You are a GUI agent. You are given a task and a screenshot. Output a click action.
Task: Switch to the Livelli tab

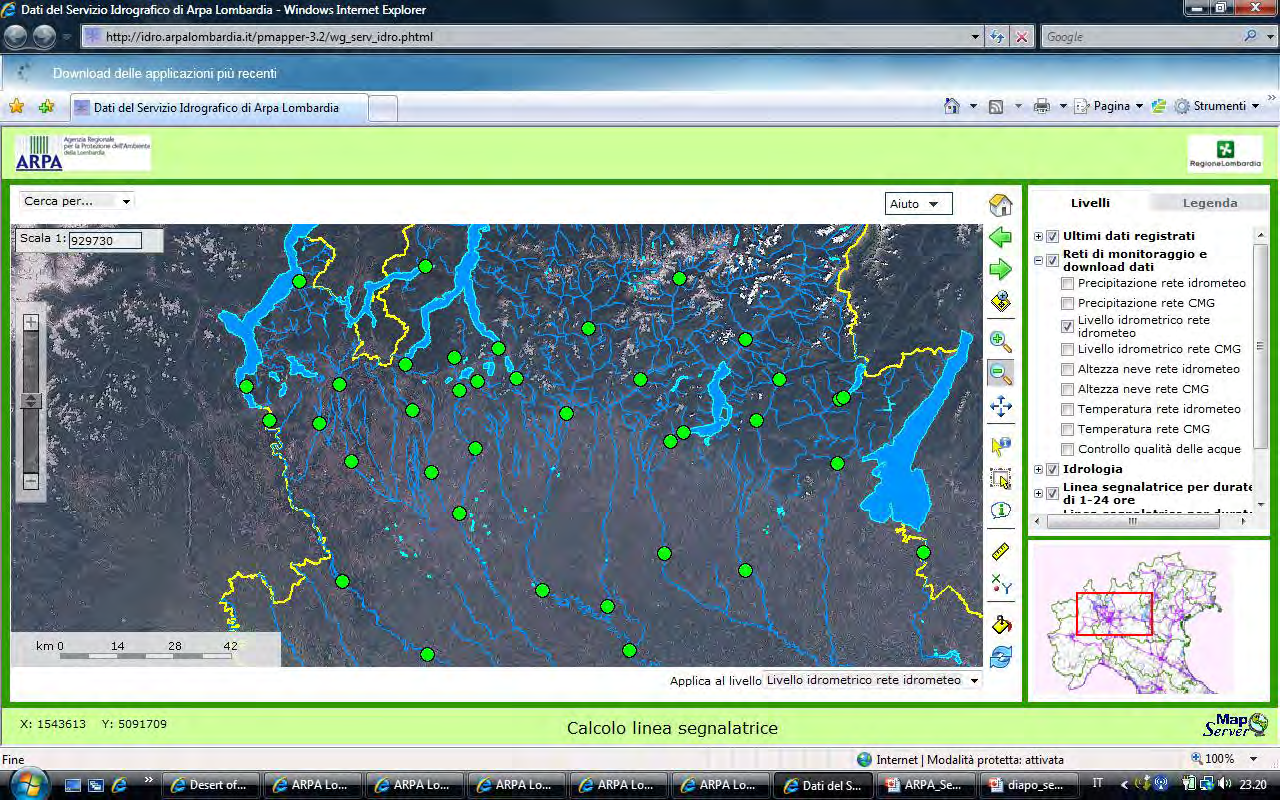click(x=1090, y=202)
